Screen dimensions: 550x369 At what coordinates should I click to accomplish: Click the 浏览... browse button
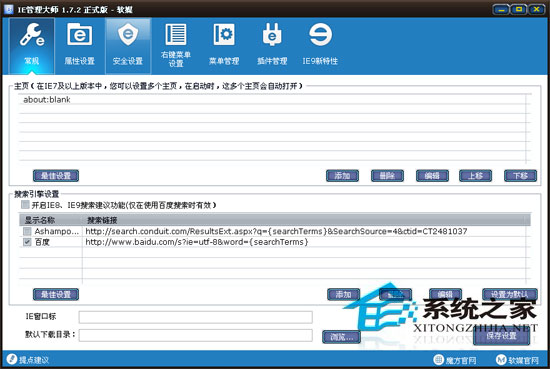(341, 337)
